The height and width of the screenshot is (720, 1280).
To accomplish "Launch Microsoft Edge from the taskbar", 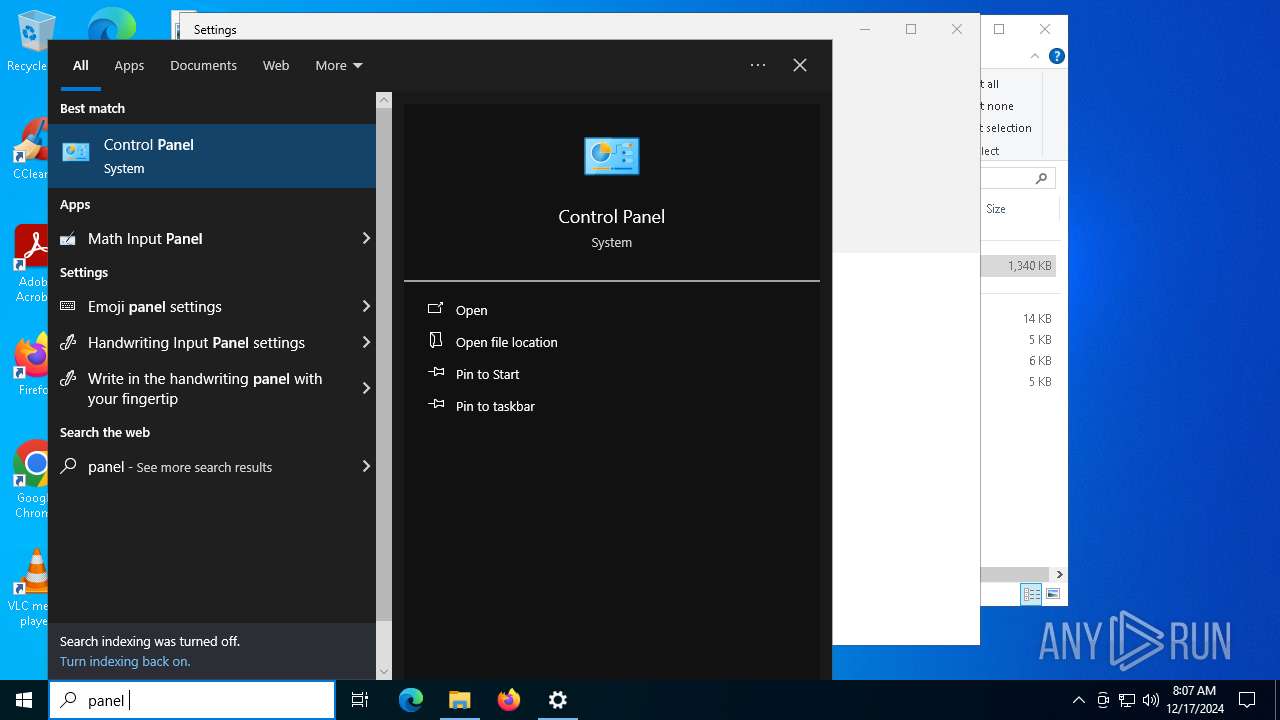I will click(411, 700).
